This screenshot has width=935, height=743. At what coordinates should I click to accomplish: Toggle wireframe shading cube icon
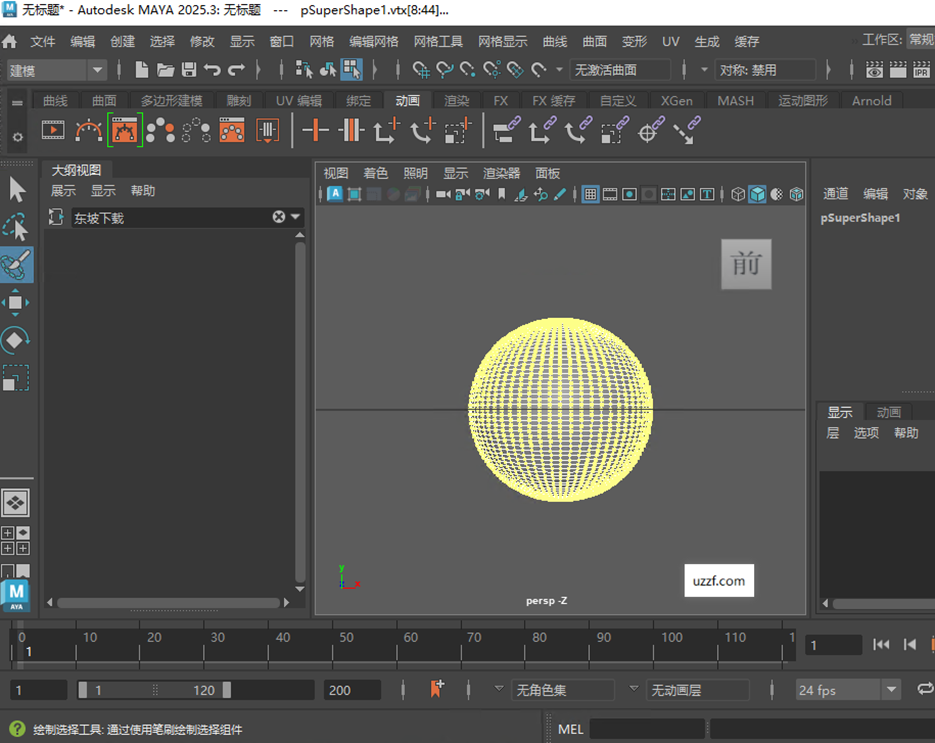tap(738, 194)
